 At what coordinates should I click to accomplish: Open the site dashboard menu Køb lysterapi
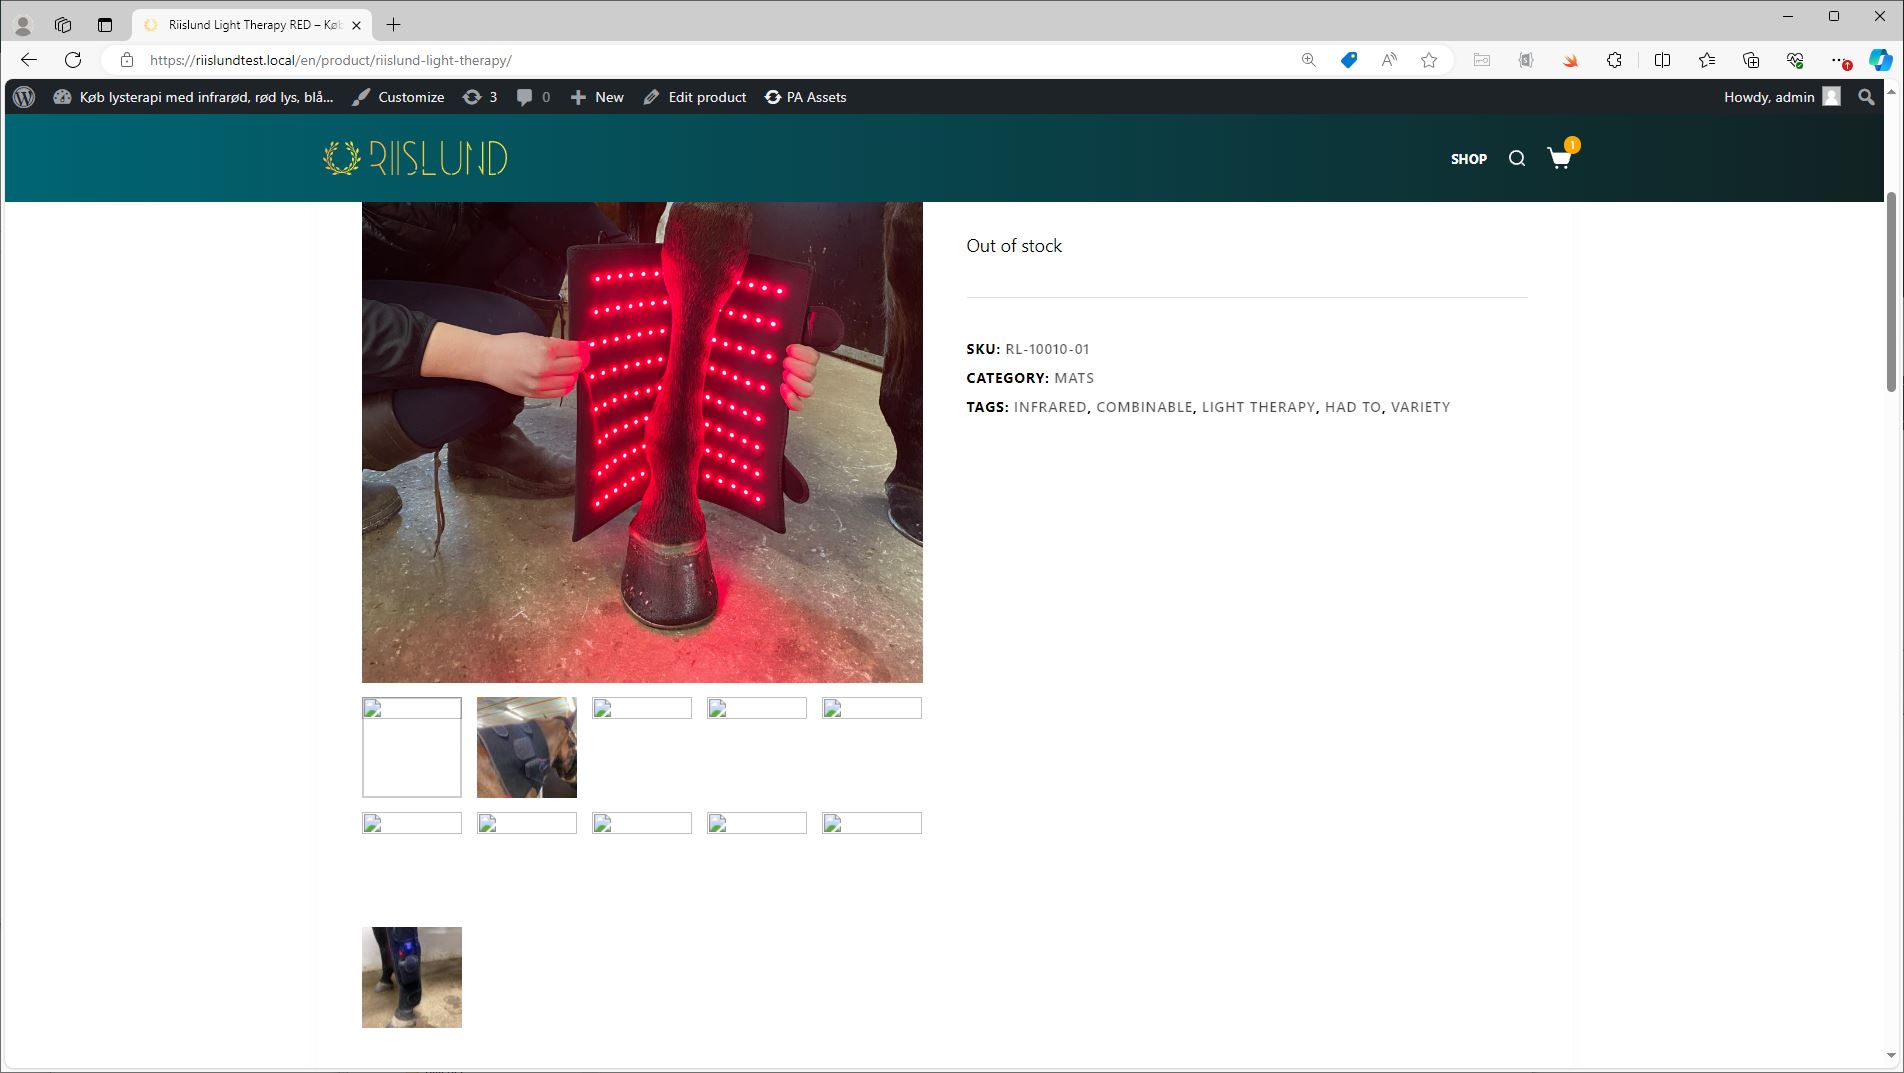[194, 97]
